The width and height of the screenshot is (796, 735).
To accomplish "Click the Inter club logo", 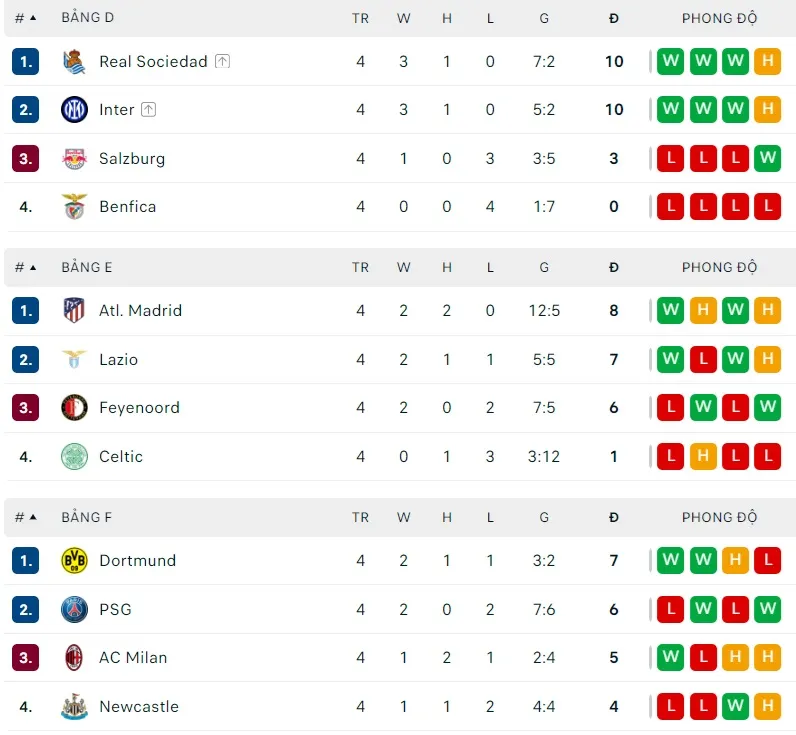I will pos(75,110).
